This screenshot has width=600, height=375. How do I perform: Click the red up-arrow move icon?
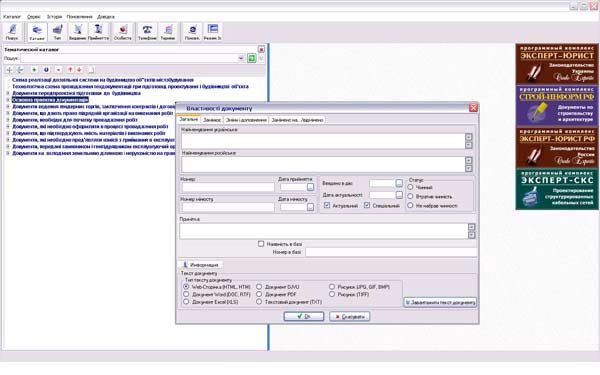click(x=70, y=70)
